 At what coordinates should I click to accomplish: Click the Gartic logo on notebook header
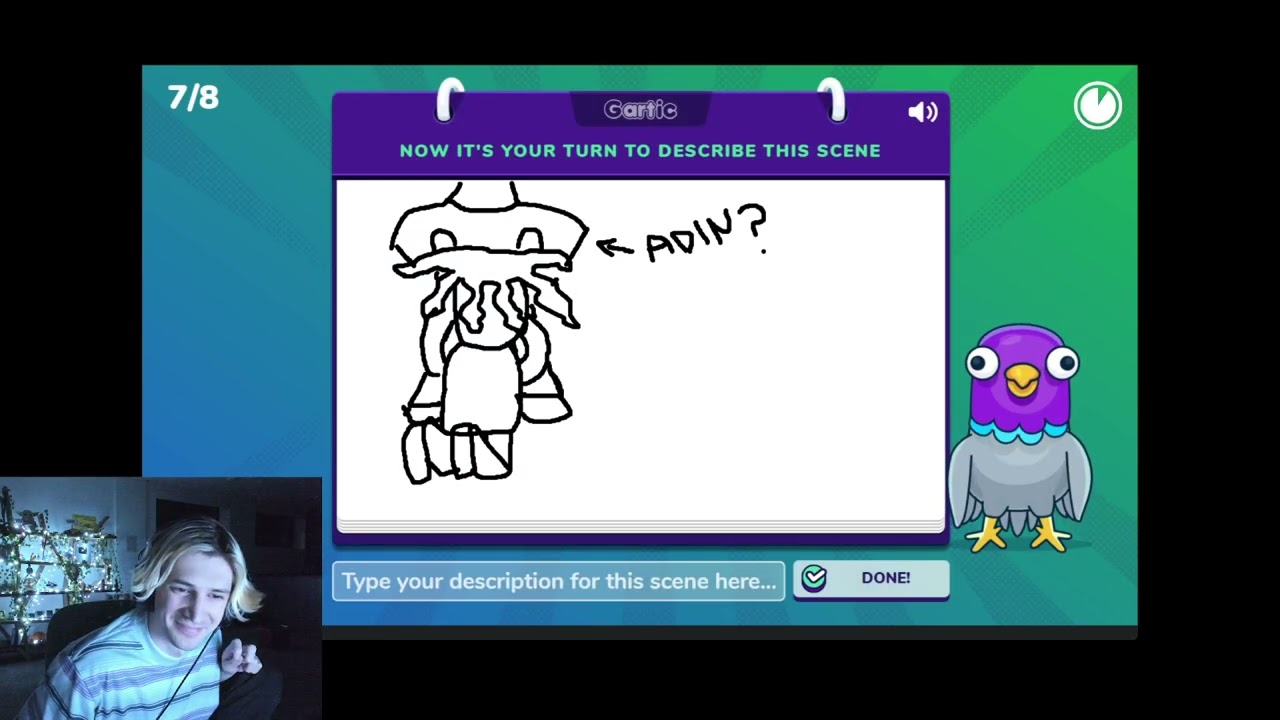640,110
